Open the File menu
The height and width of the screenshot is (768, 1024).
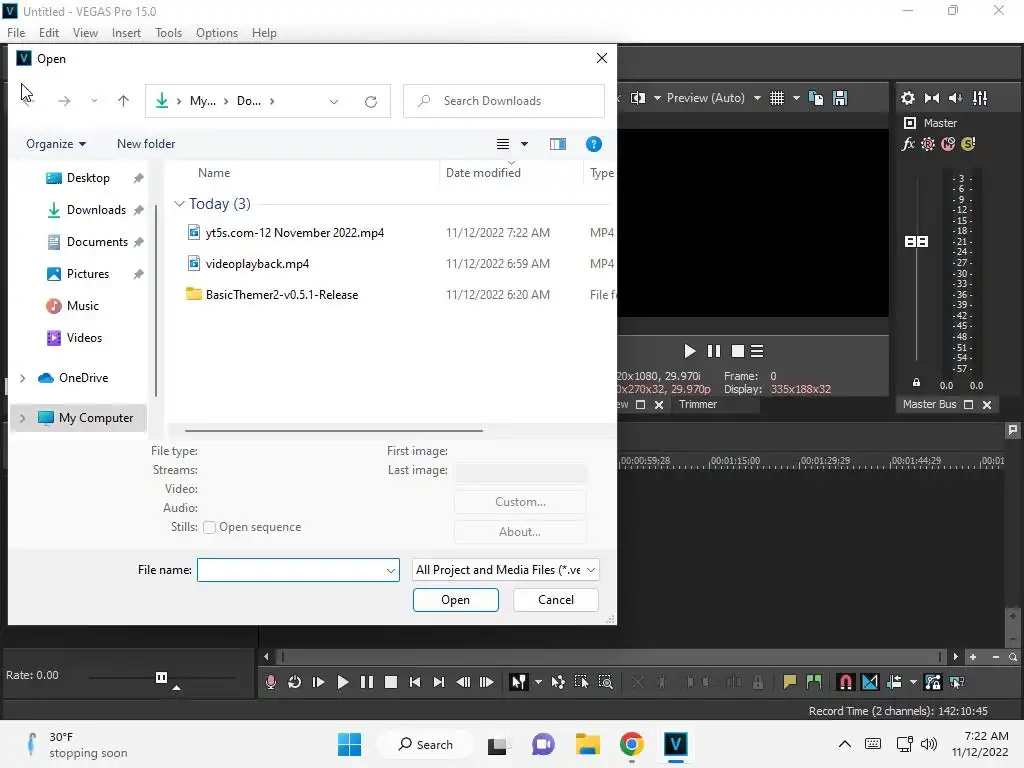[16, 33]
